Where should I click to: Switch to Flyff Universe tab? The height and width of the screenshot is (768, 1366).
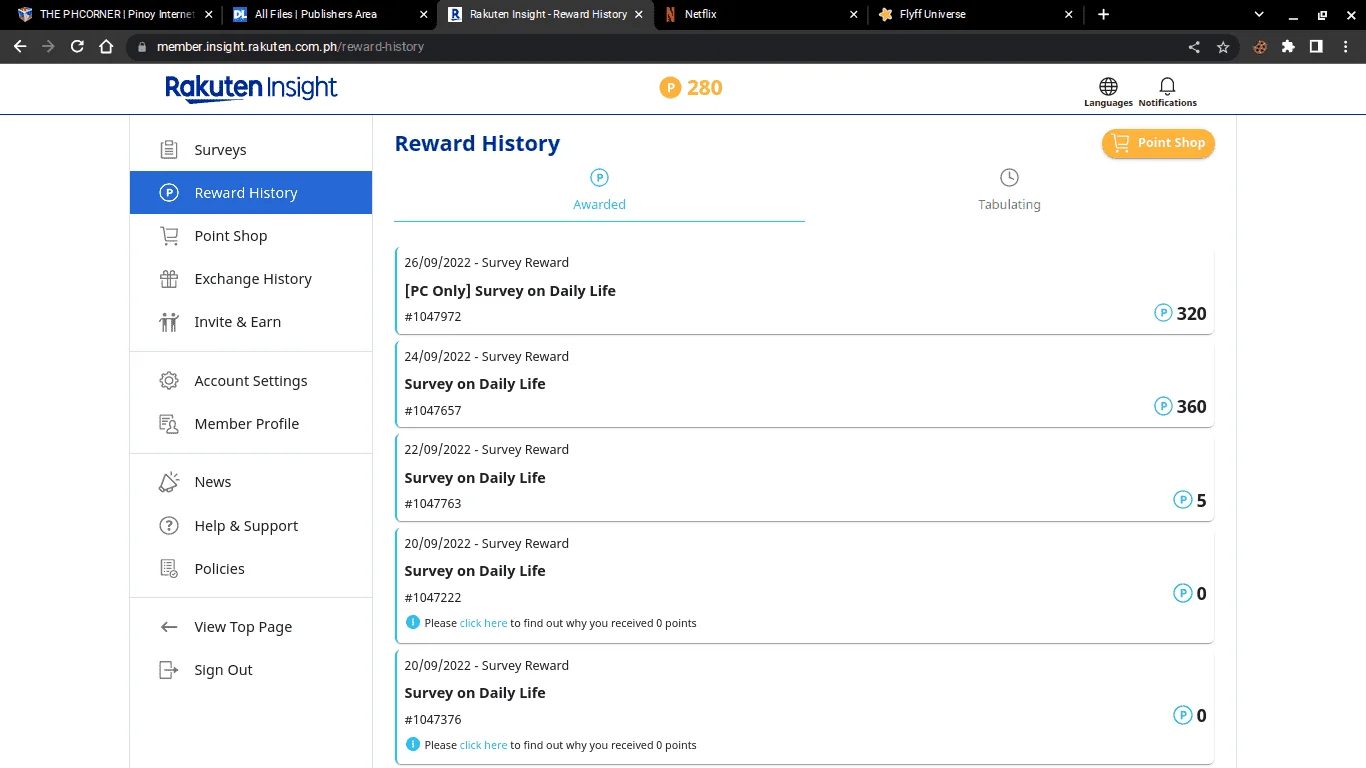pyautogui.click(x=975, y=15)
